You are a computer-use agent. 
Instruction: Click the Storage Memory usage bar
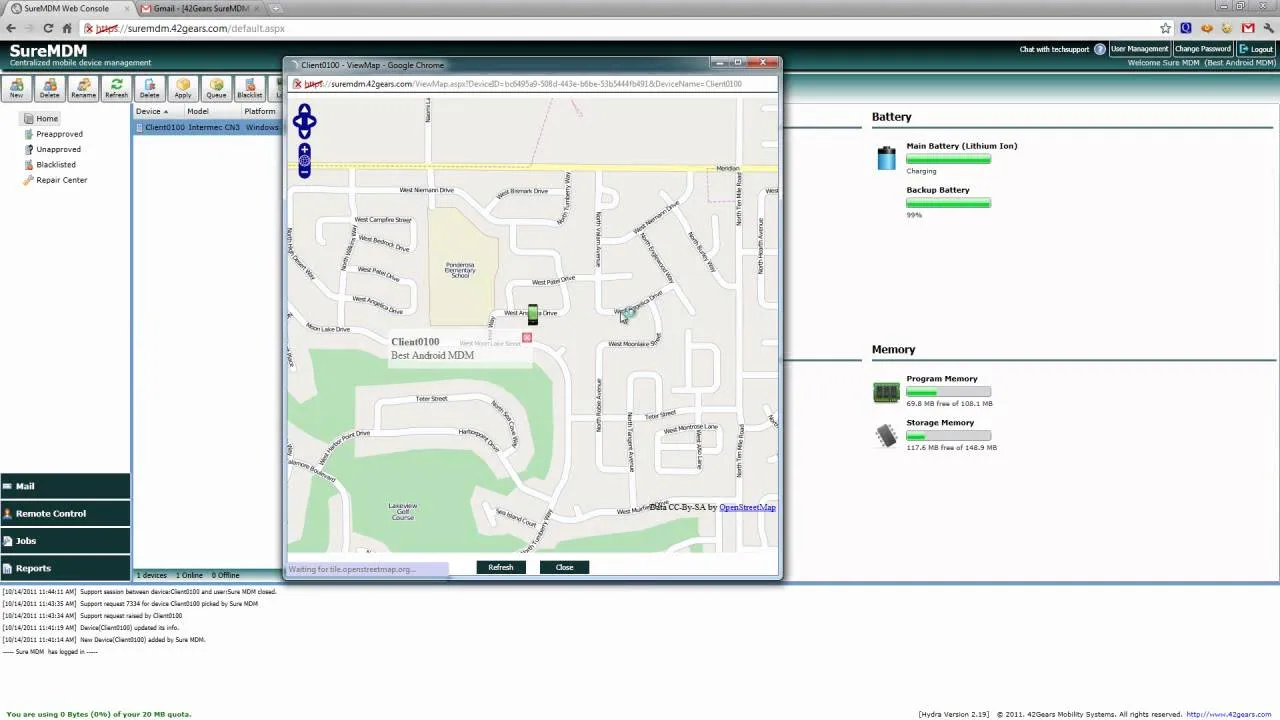click(x=948, y=436)
